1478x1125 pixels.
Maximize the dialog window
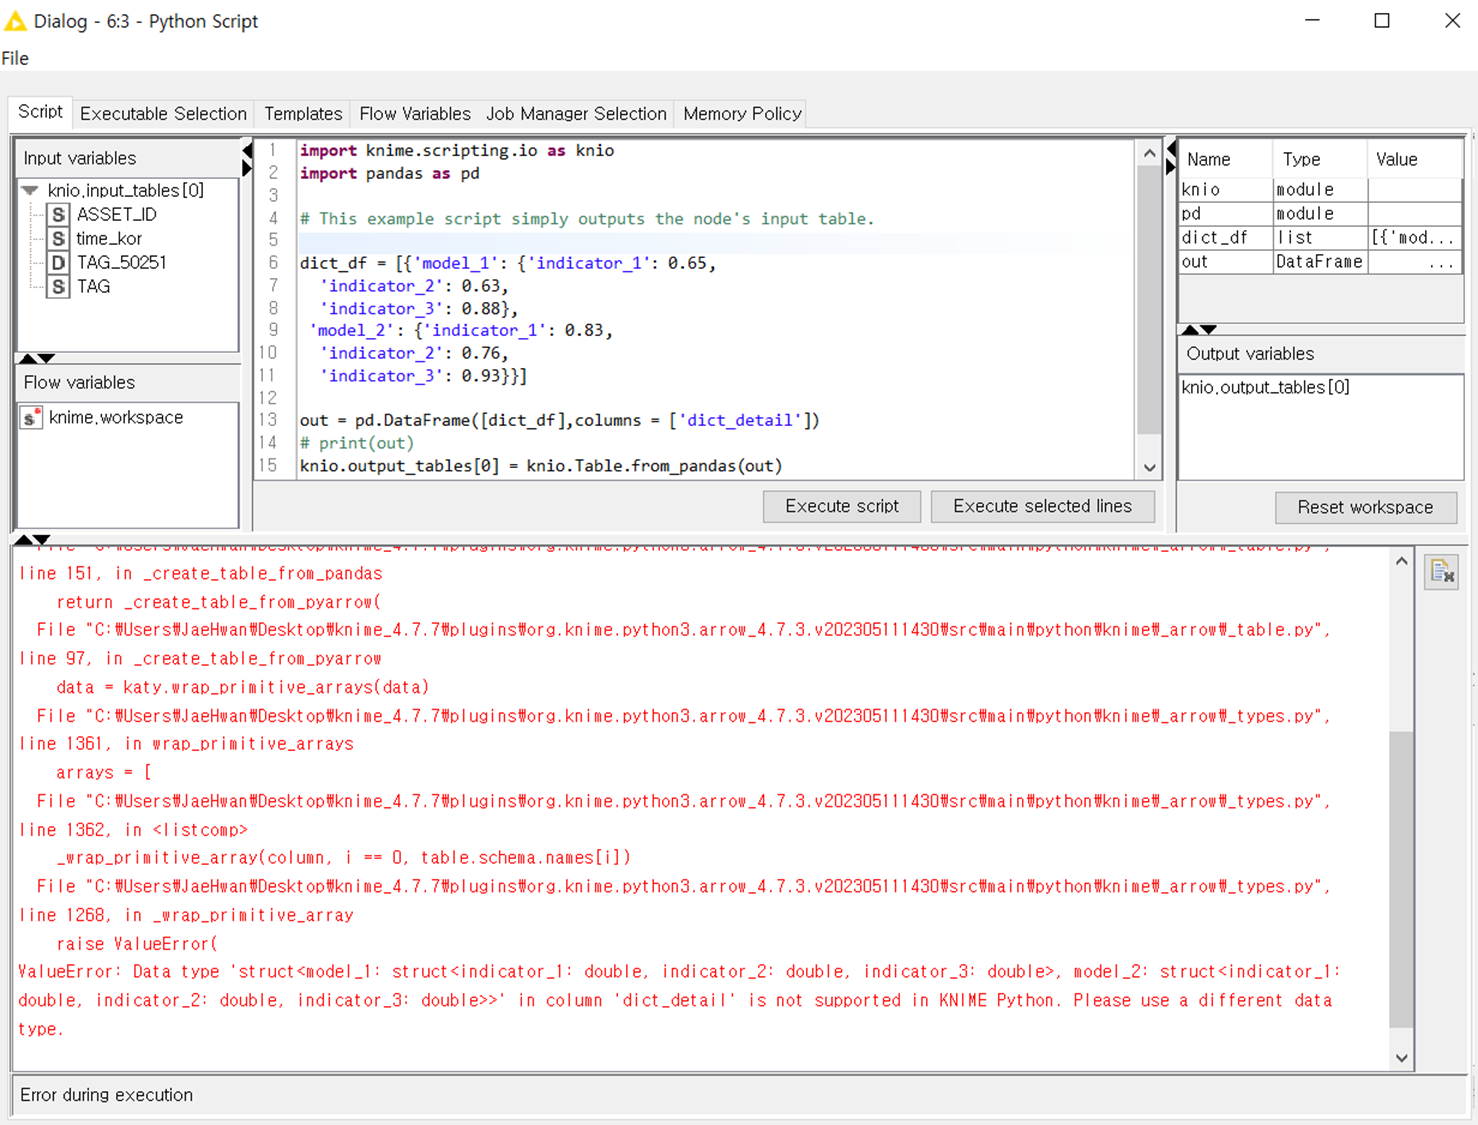coord(1381,21)
